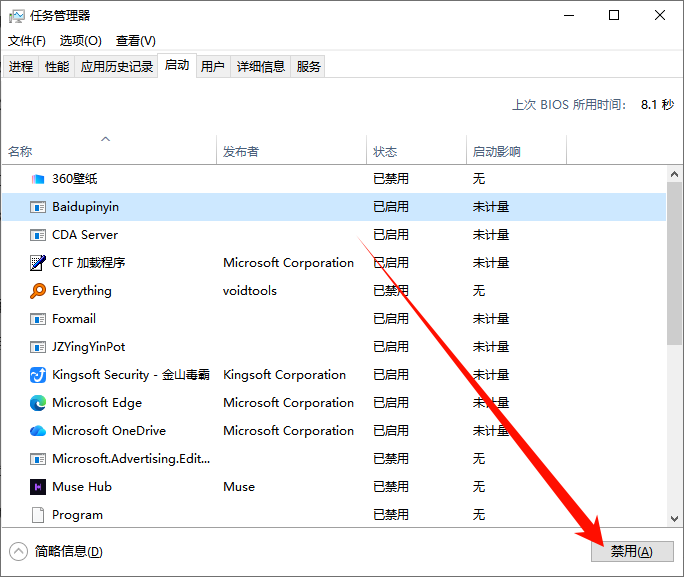The image size is (684, 577).
Task: Click the Microsoft OneDrive cloud icon
Action: [38, 431]
